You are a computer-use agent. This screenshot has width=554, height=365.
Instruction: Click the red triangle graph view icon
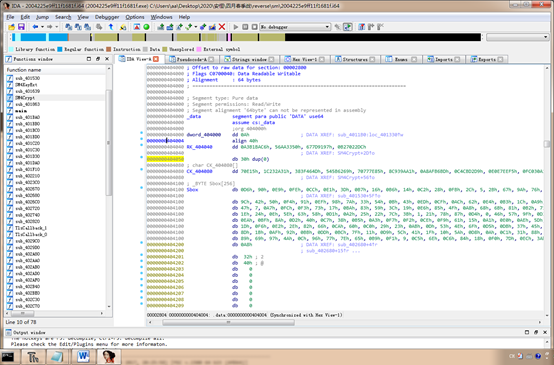(137, 27)
